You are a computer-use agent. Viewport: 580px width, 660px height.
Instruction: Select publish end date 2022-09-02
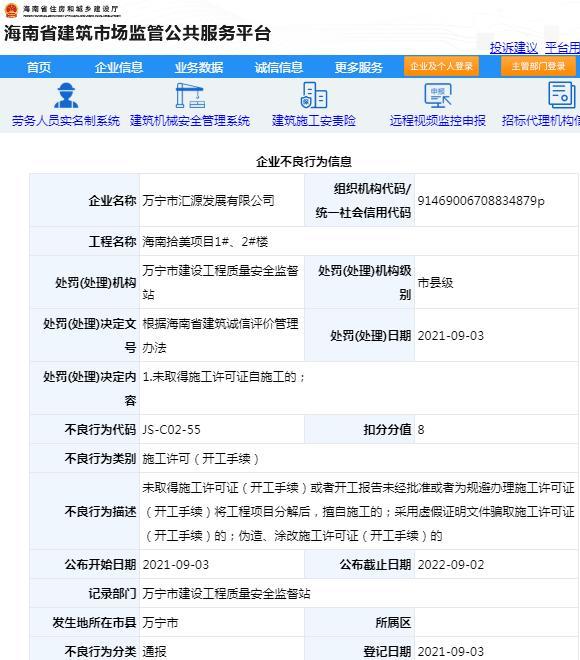click(x=450, y=565)
